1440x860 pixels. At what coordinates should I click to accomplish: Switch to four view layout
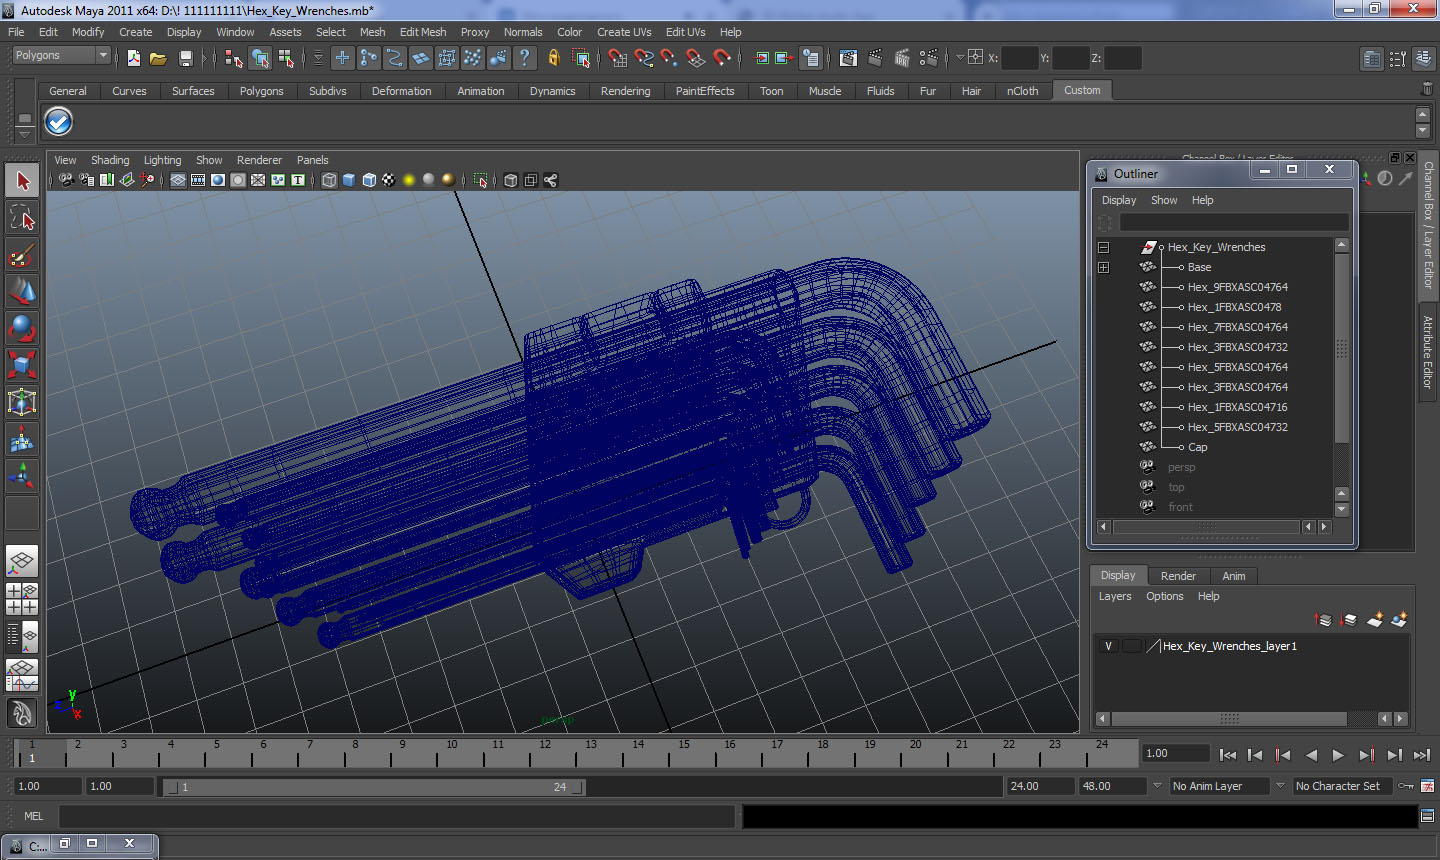[x=22, y=599]
